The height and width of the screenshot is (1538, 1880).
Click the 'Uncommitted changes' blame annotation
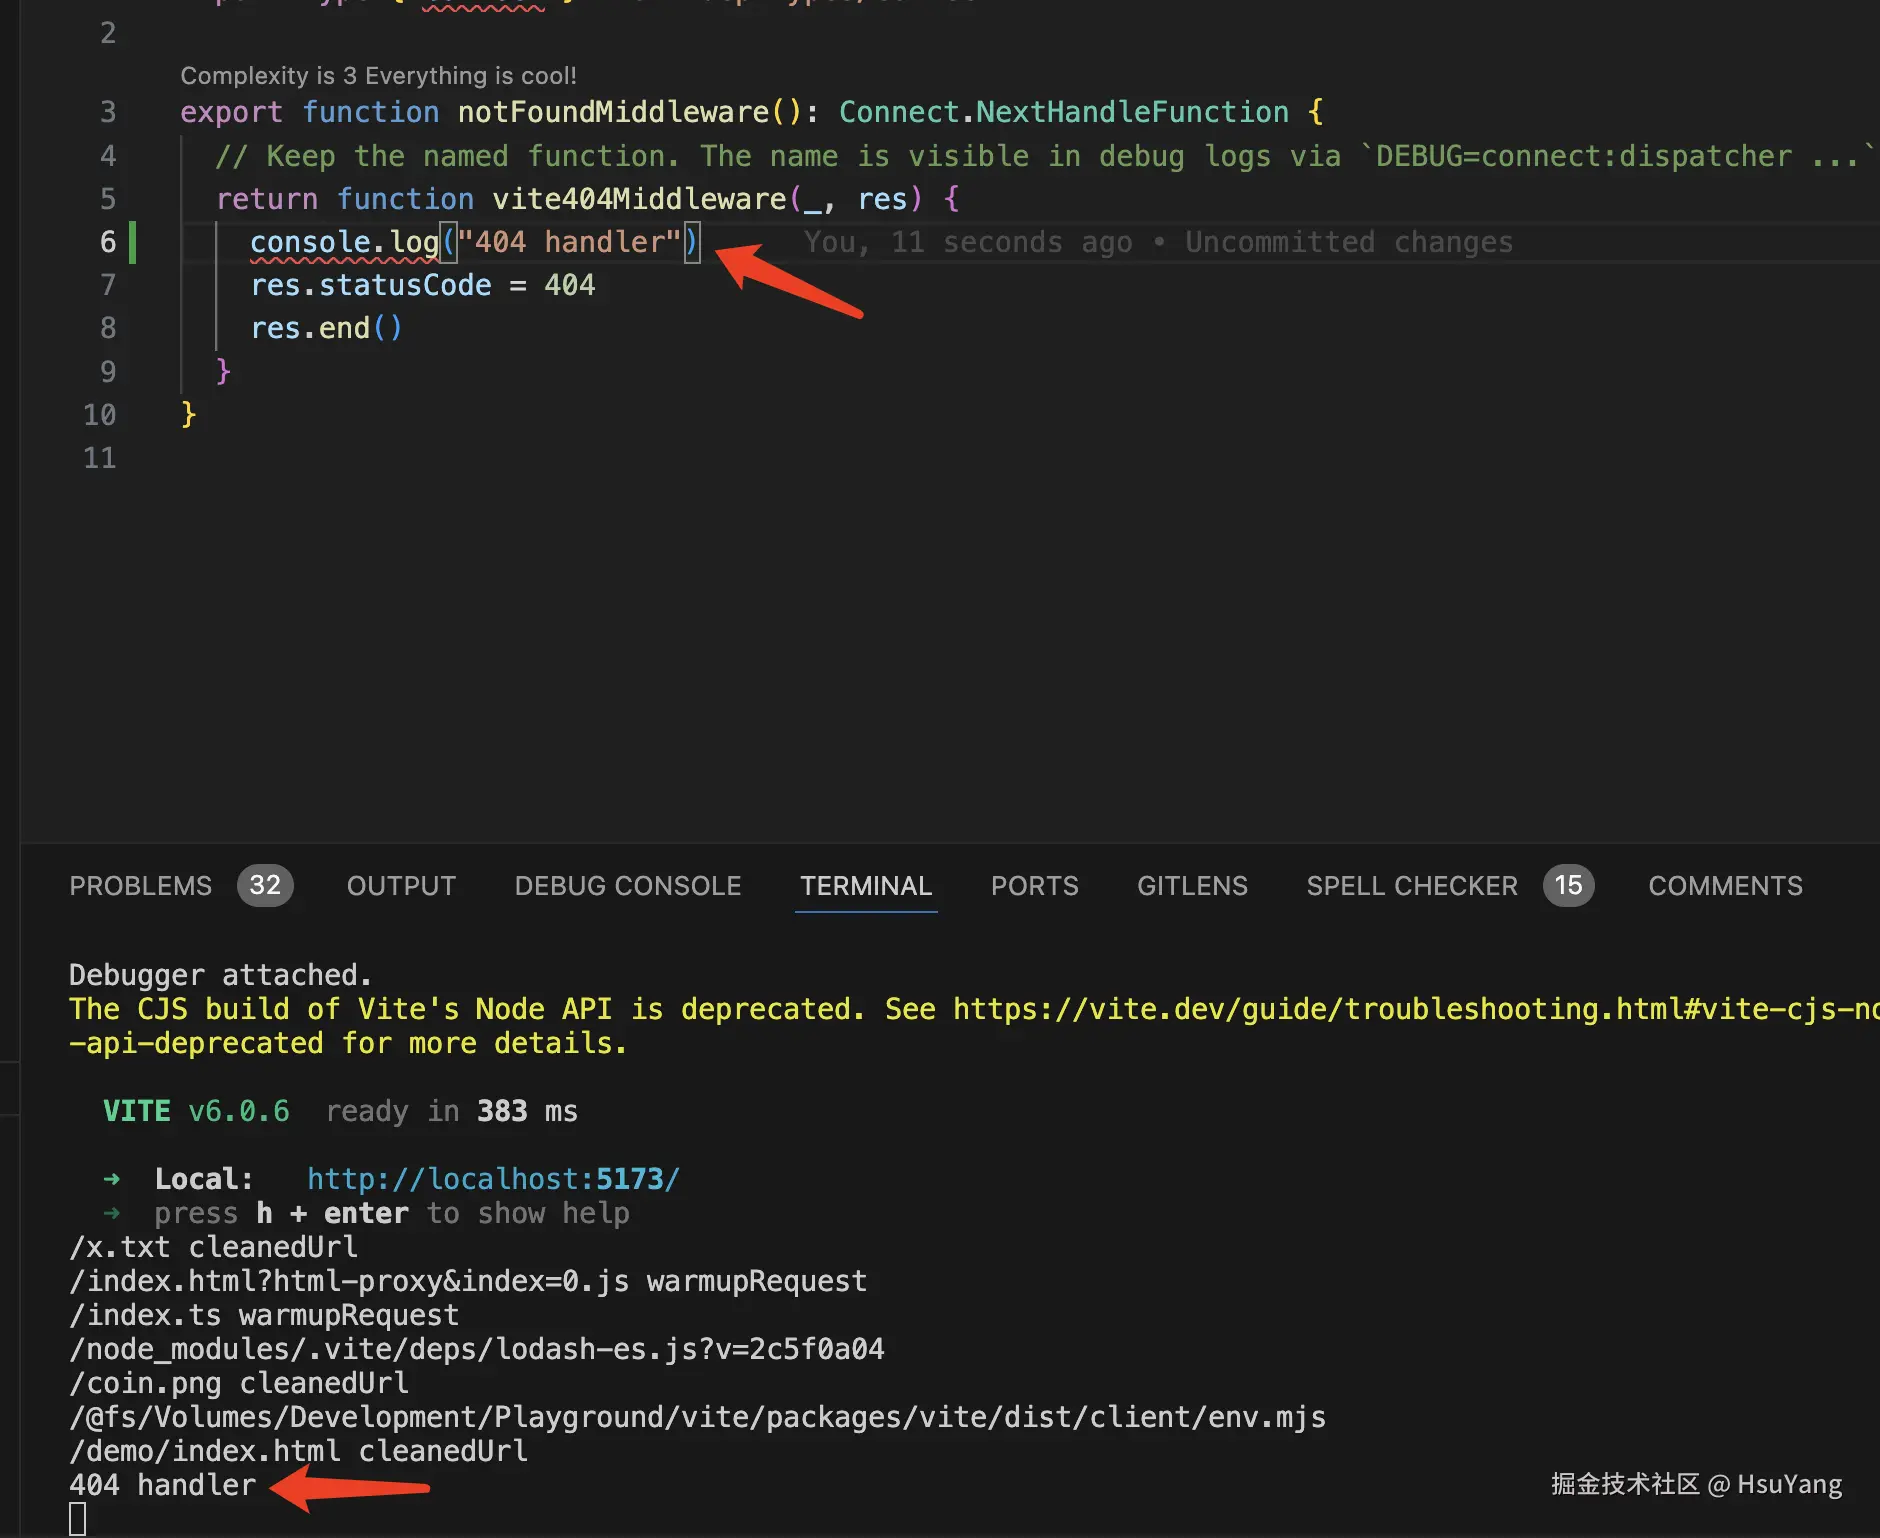[1349, 242]
